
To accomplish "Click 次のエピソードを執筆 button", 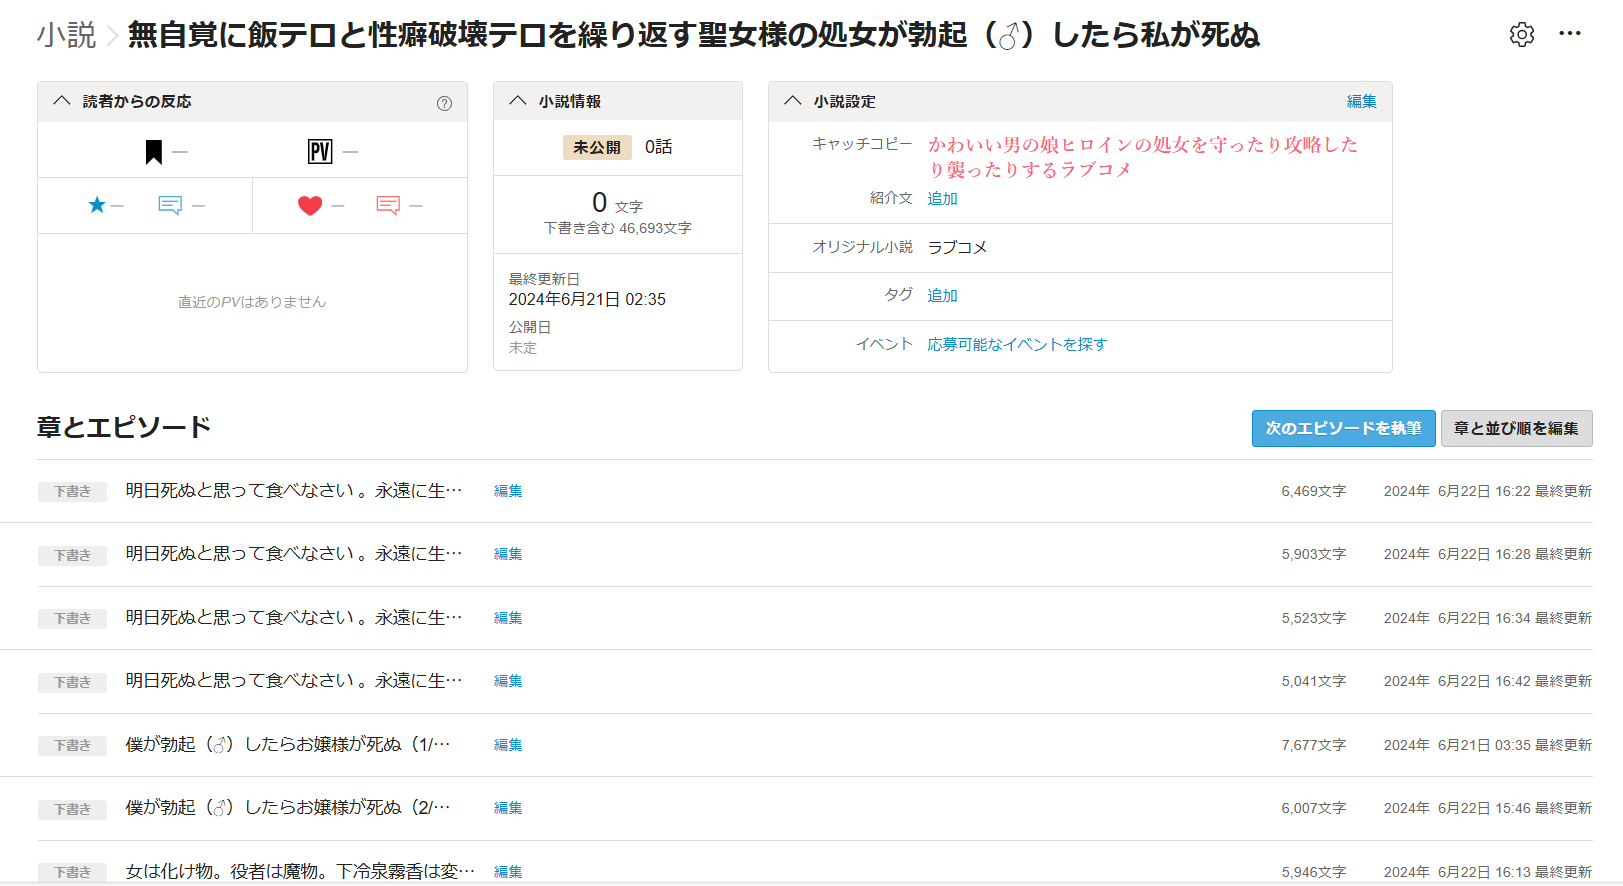I will [1343, 428].
